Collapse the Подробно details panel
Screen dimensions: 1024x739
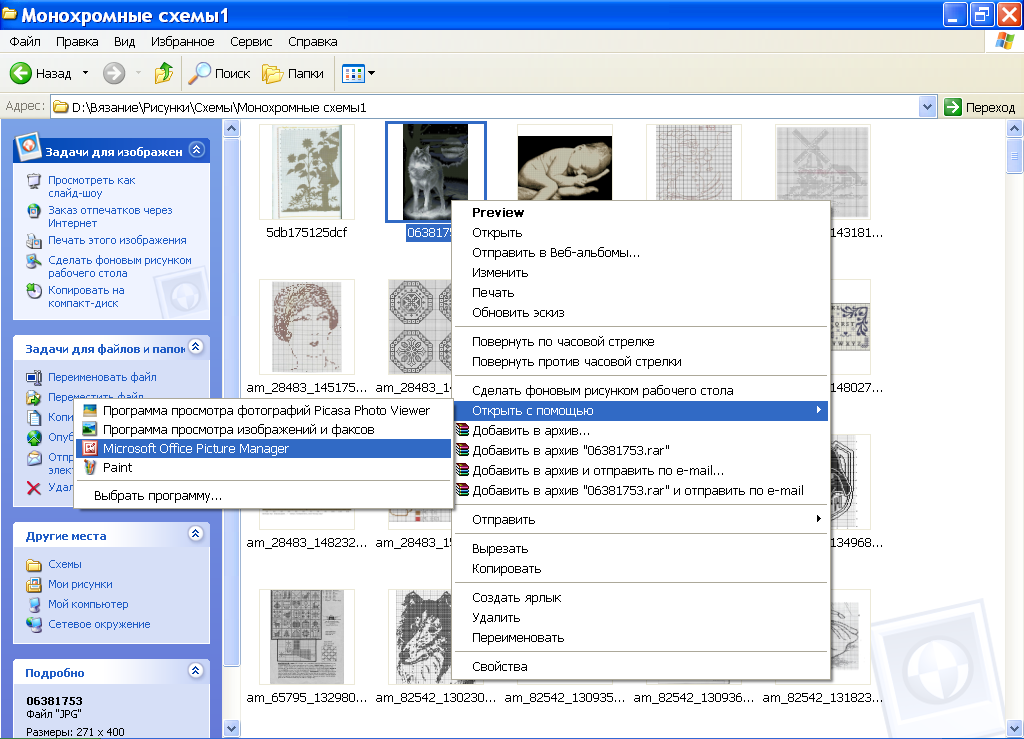195,670
